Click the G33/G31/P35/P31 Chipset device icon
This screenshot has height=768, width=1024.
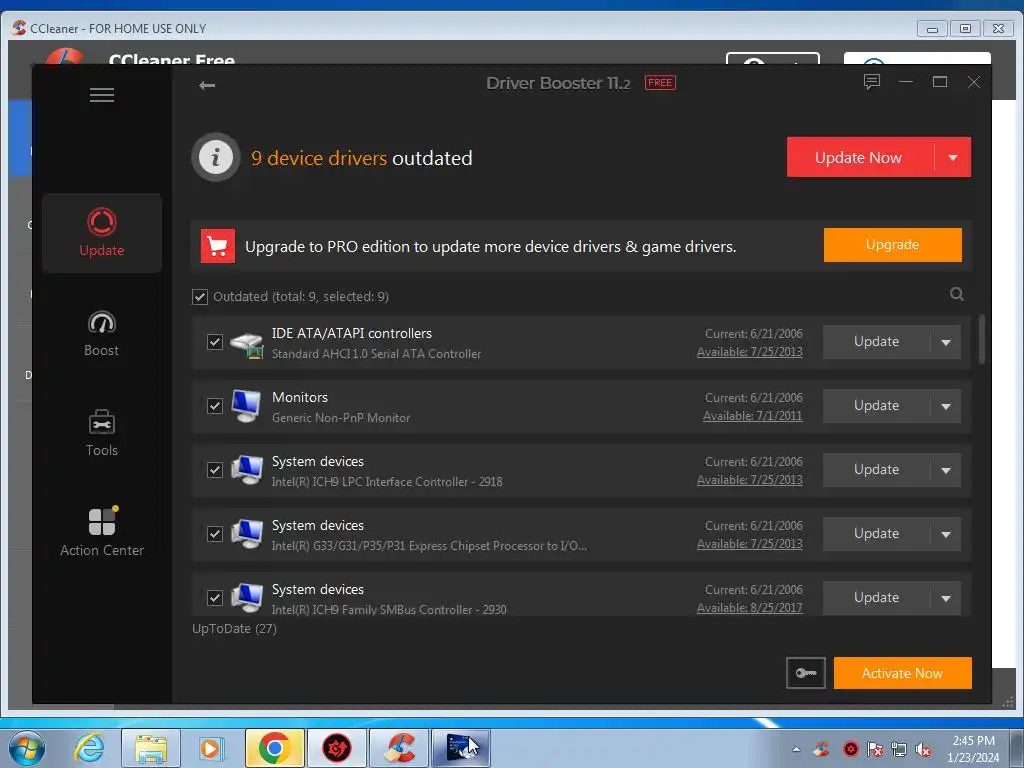point(246,534)
